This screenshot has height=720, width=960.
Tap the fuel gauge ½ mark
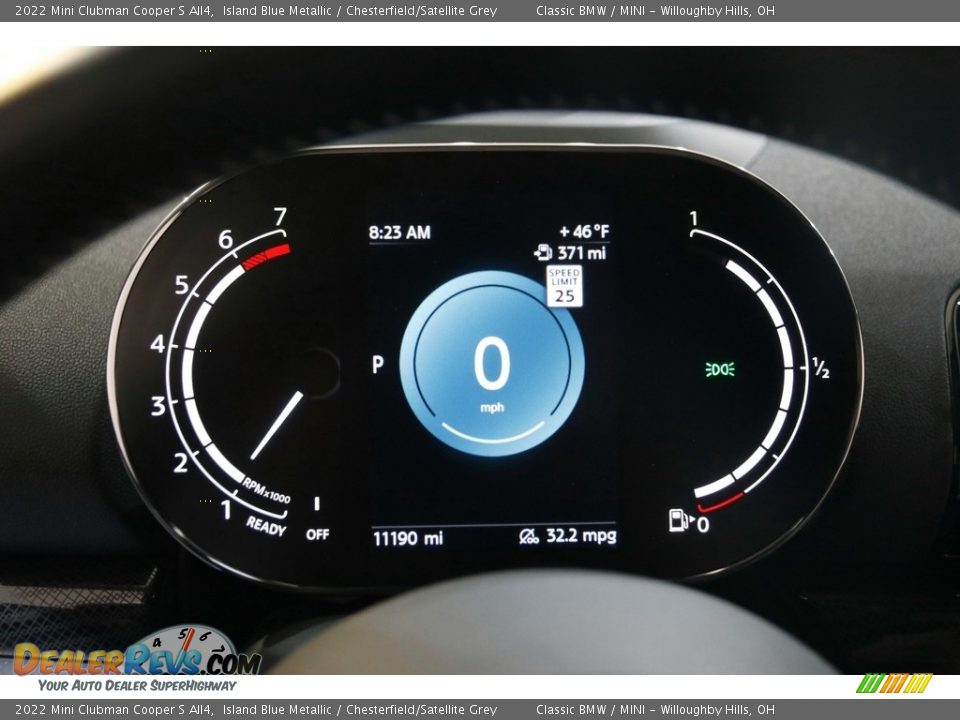click(x=821, y=368)
